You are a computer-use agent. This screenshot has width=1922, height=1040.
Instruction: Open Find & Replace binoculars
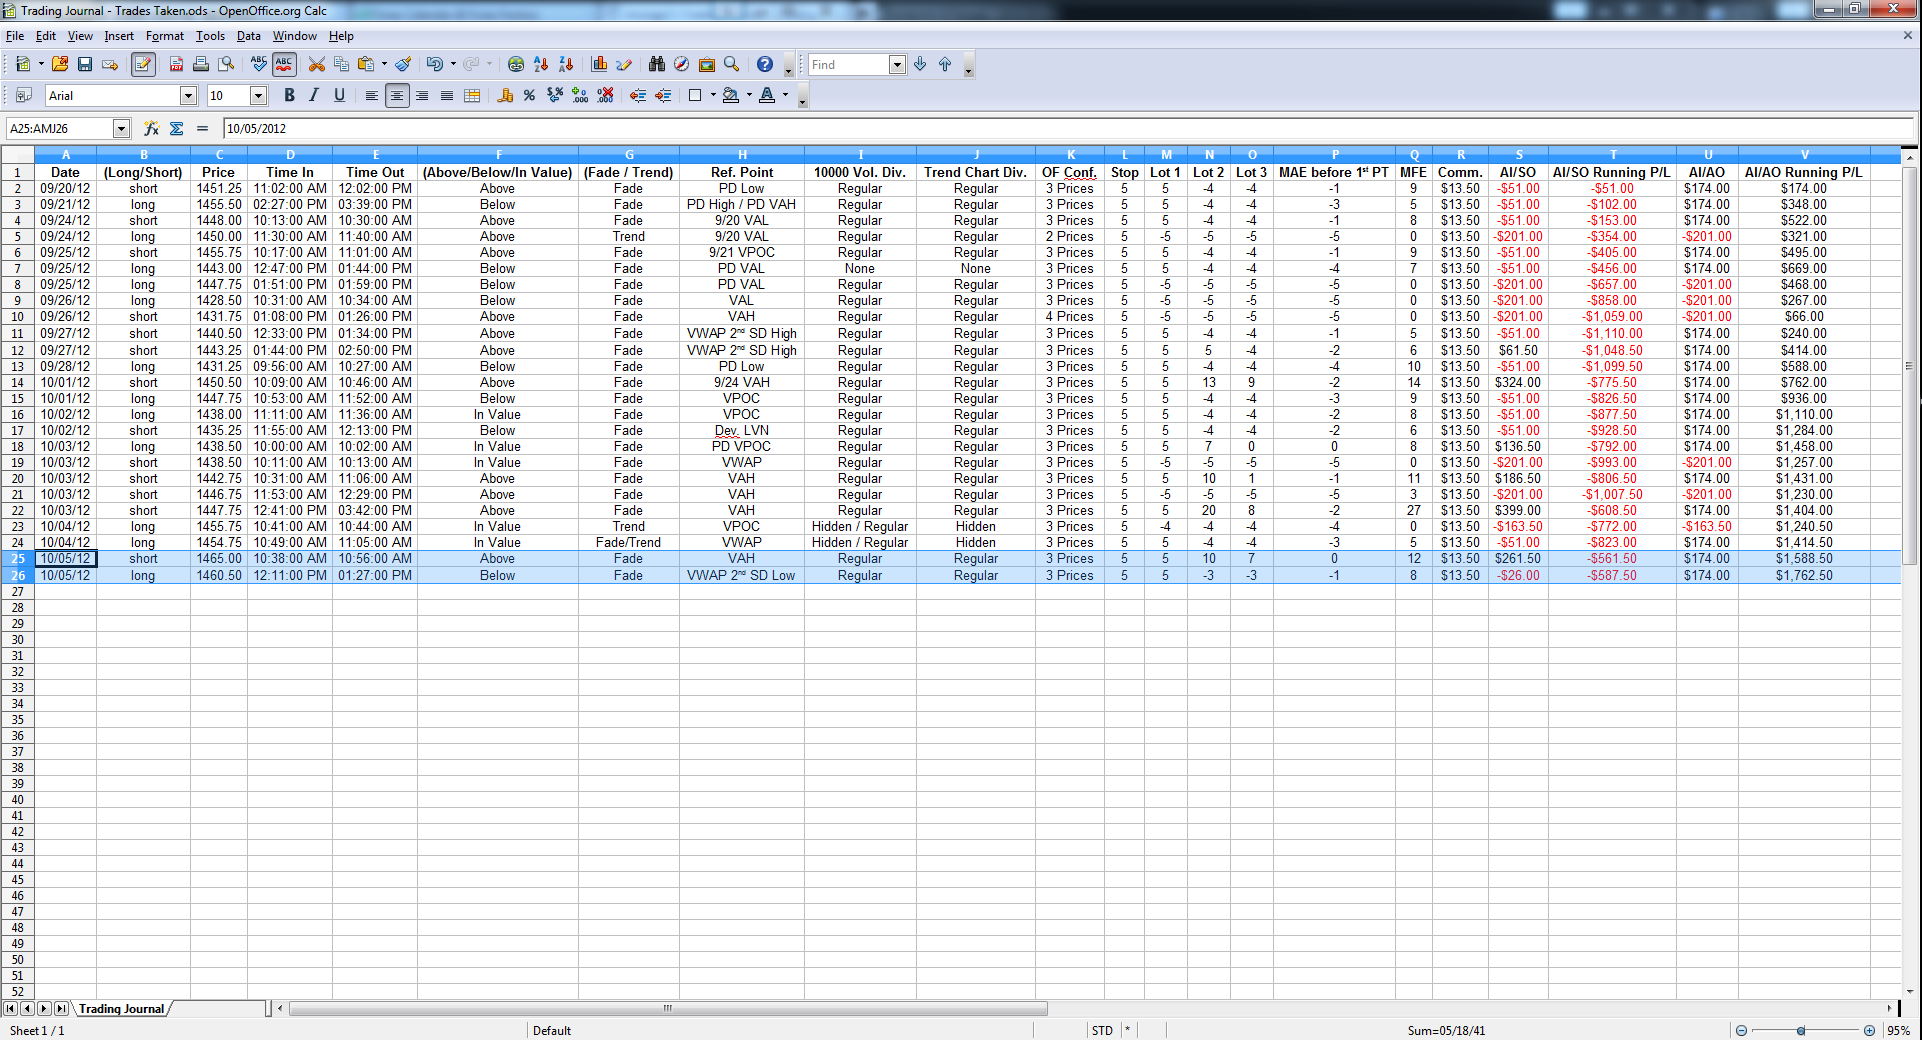pyautogui.click(x=657, y=64)
